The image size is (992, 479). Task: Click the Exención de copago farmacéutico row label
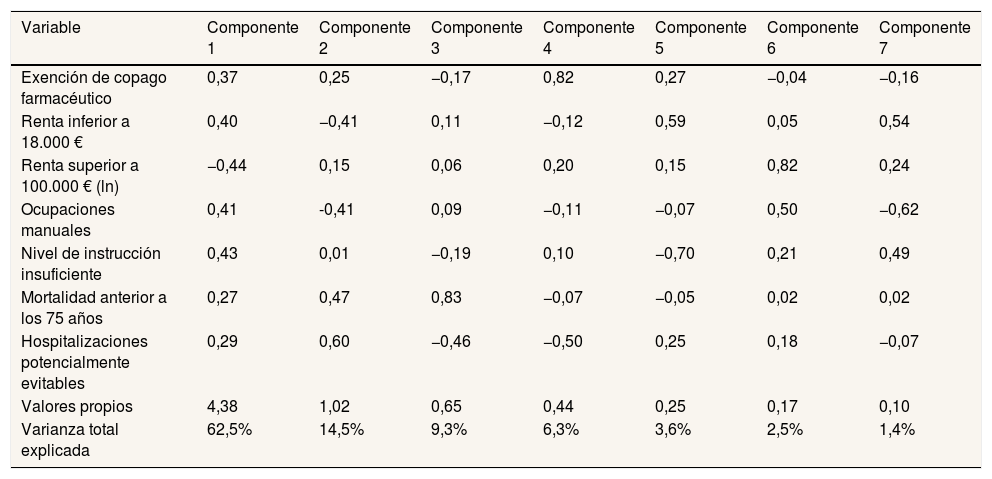[96, 87]
